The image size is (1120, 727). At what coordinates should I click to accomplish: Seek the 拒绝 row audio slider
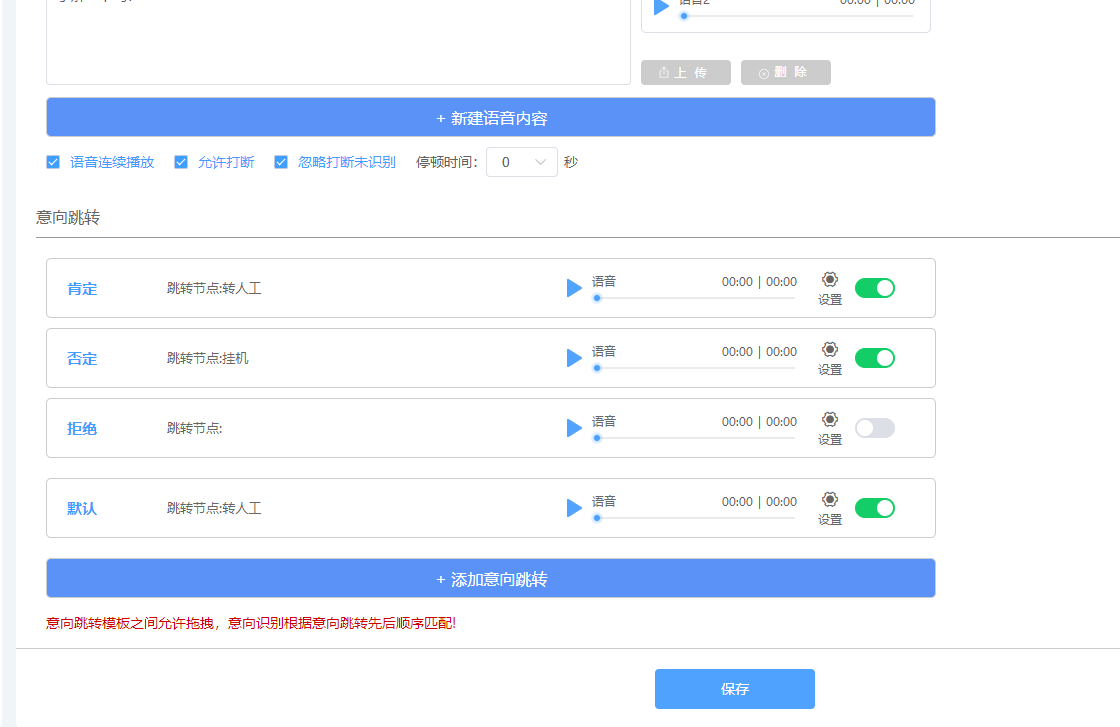pyautogui.click(x=694, y=438)
